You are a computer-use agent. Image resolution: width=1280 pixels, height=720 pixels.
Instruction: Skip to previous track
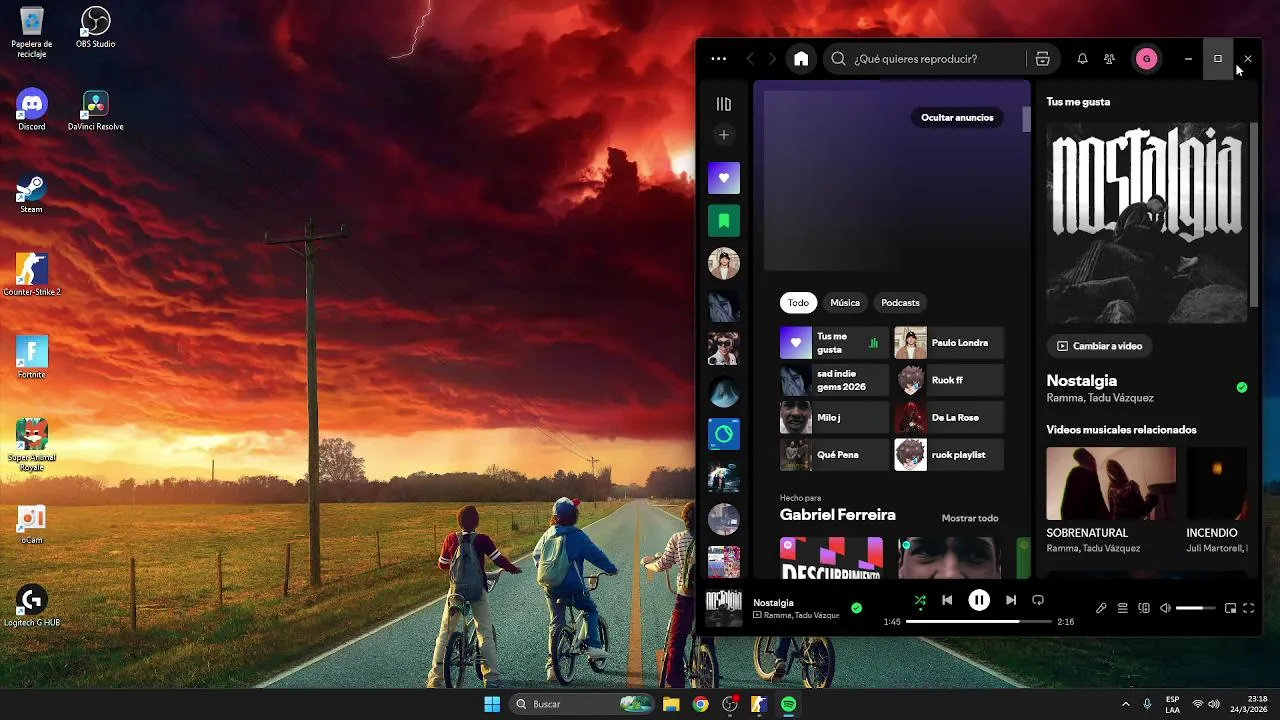(947, 600)
